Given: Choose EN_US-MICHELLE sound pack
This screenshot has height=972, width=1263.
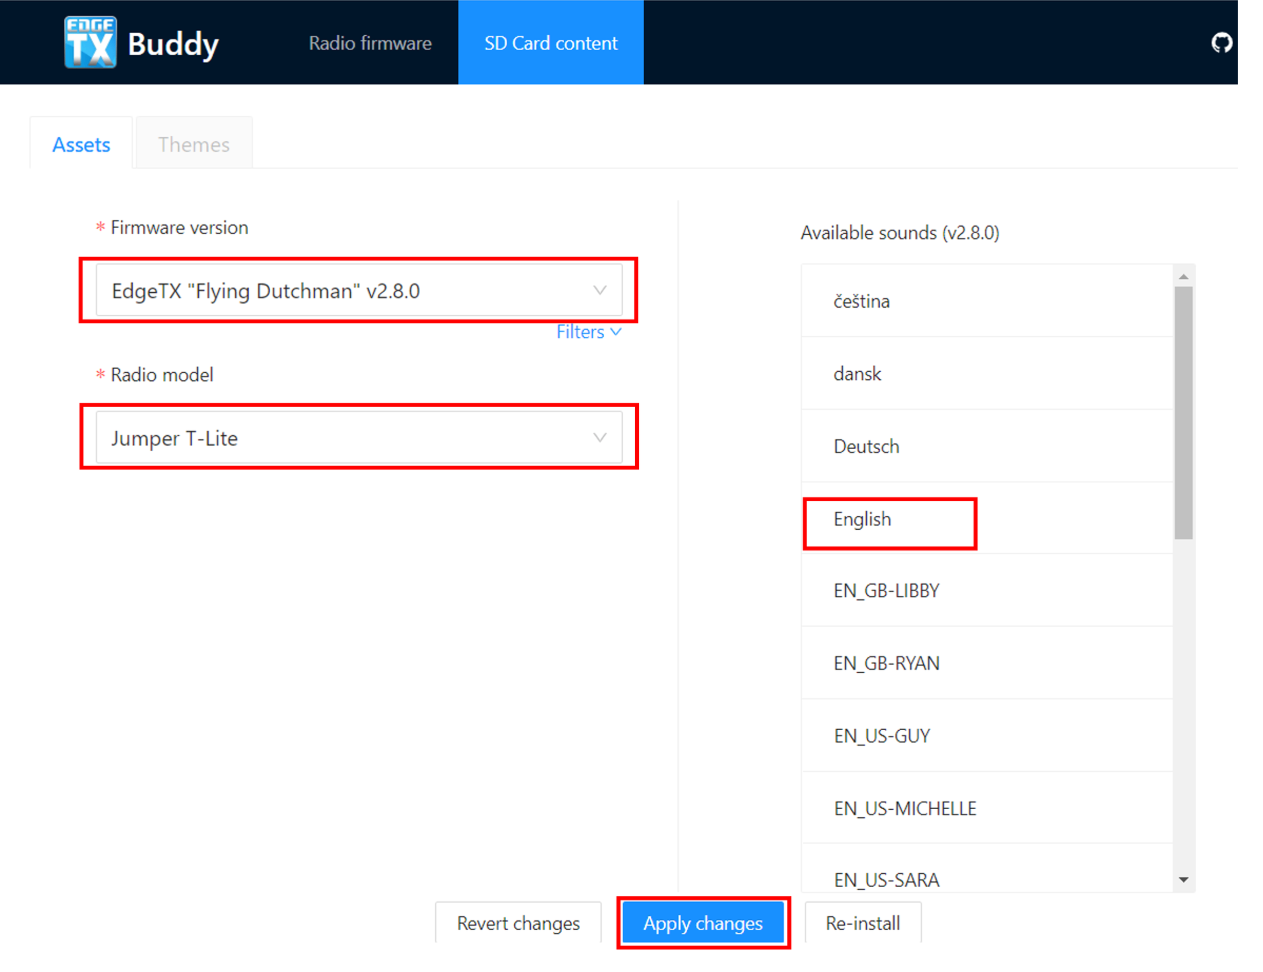Looking at the screenshot, I should tap(987, 808).
